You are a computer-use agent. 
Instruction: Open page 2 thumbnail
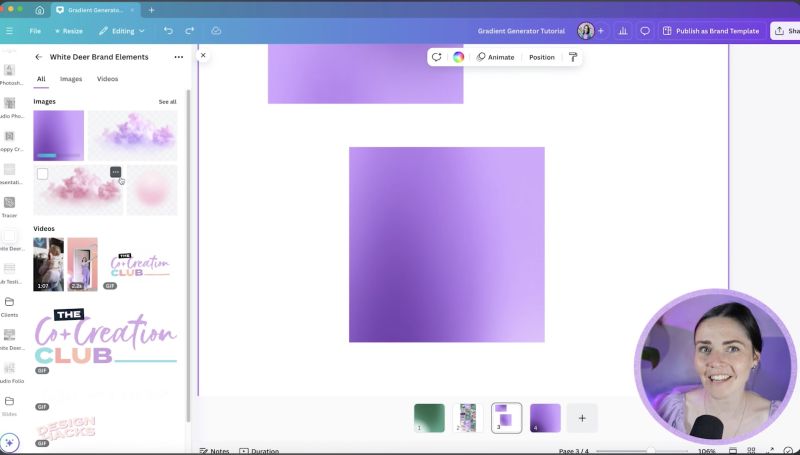click(x=468, y=418)
